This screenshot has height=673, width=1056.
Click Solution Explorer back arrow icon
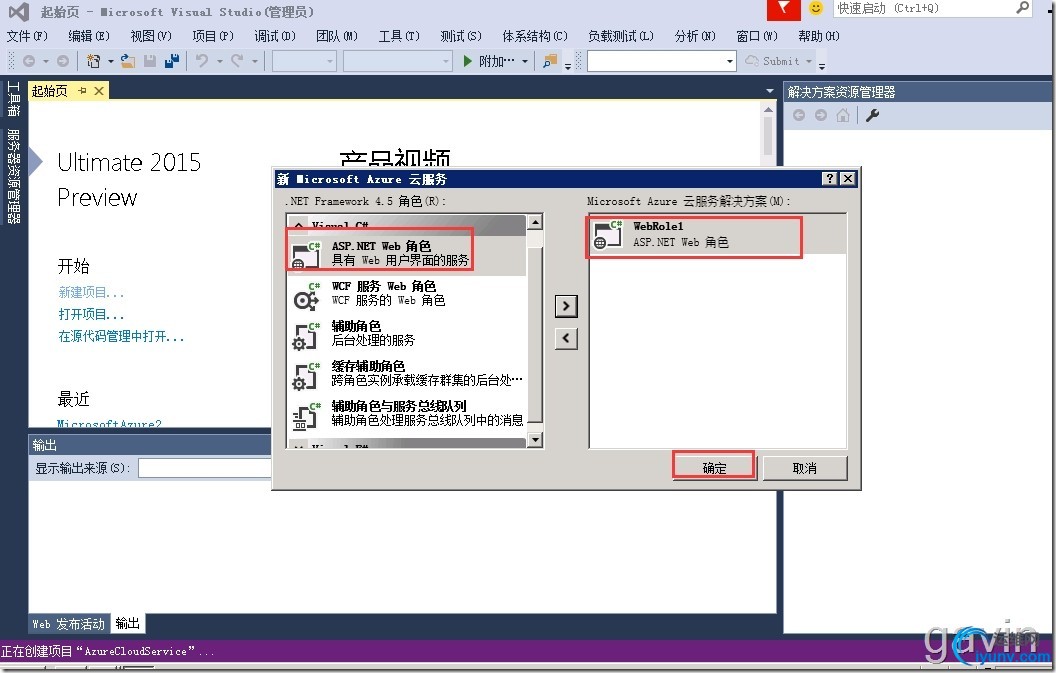[x=799, y=115]
